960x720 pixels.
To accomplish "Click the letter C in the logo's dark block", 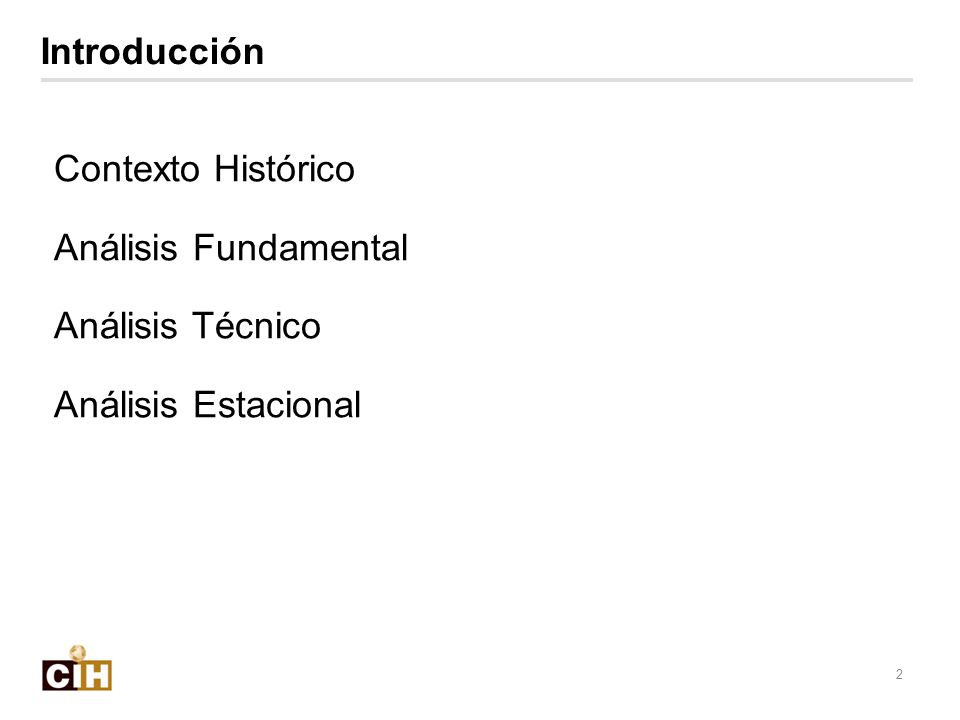I will coord(58,676).
